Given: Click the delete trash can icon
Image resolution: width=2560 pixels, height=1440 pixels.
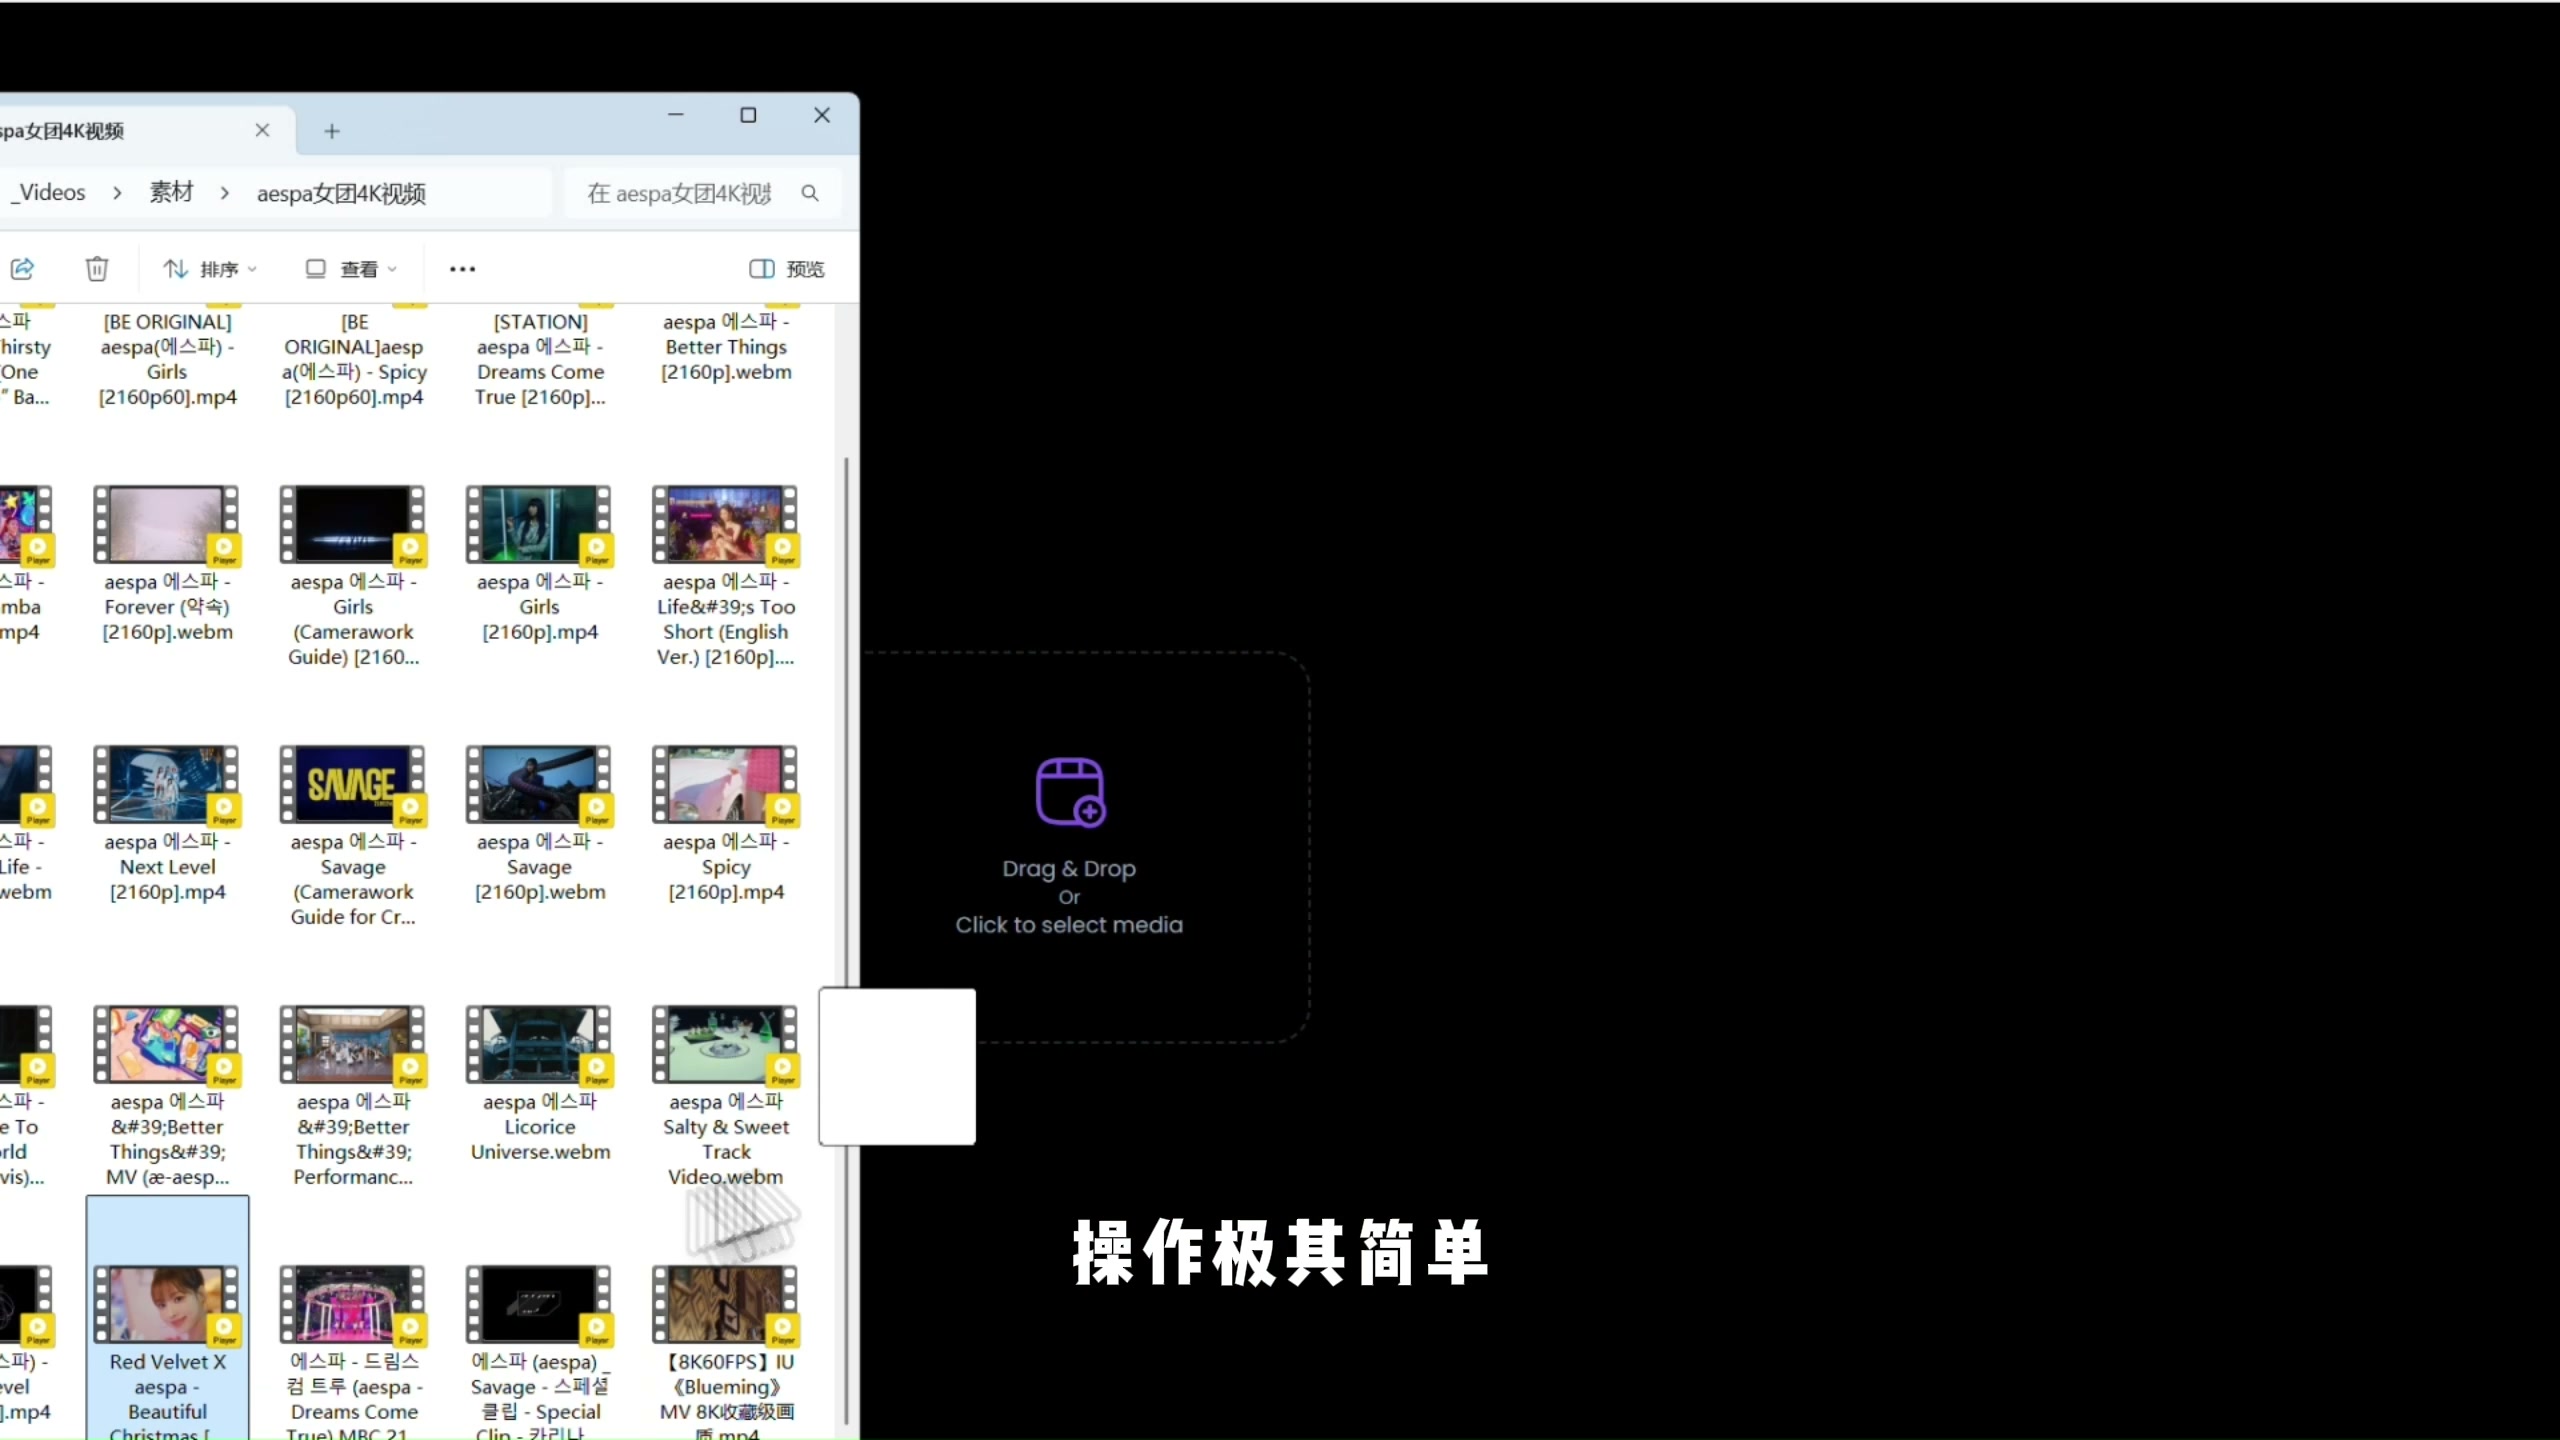Looking at the screenshot, I should coord(97,268).
